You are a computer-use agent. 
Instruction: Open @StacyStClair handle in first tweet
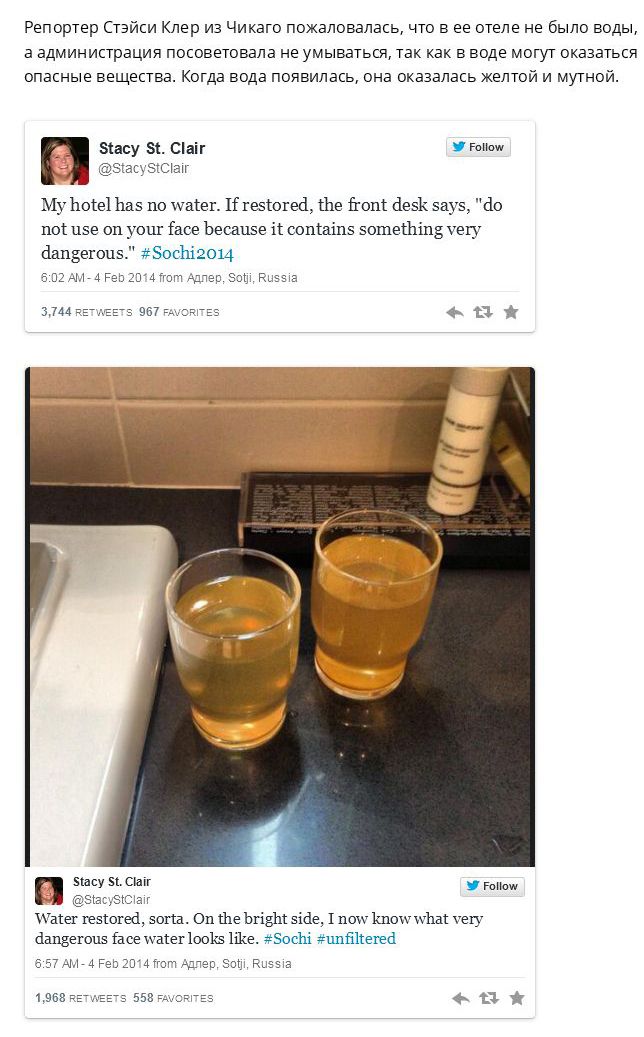click(x=143, y=169)
